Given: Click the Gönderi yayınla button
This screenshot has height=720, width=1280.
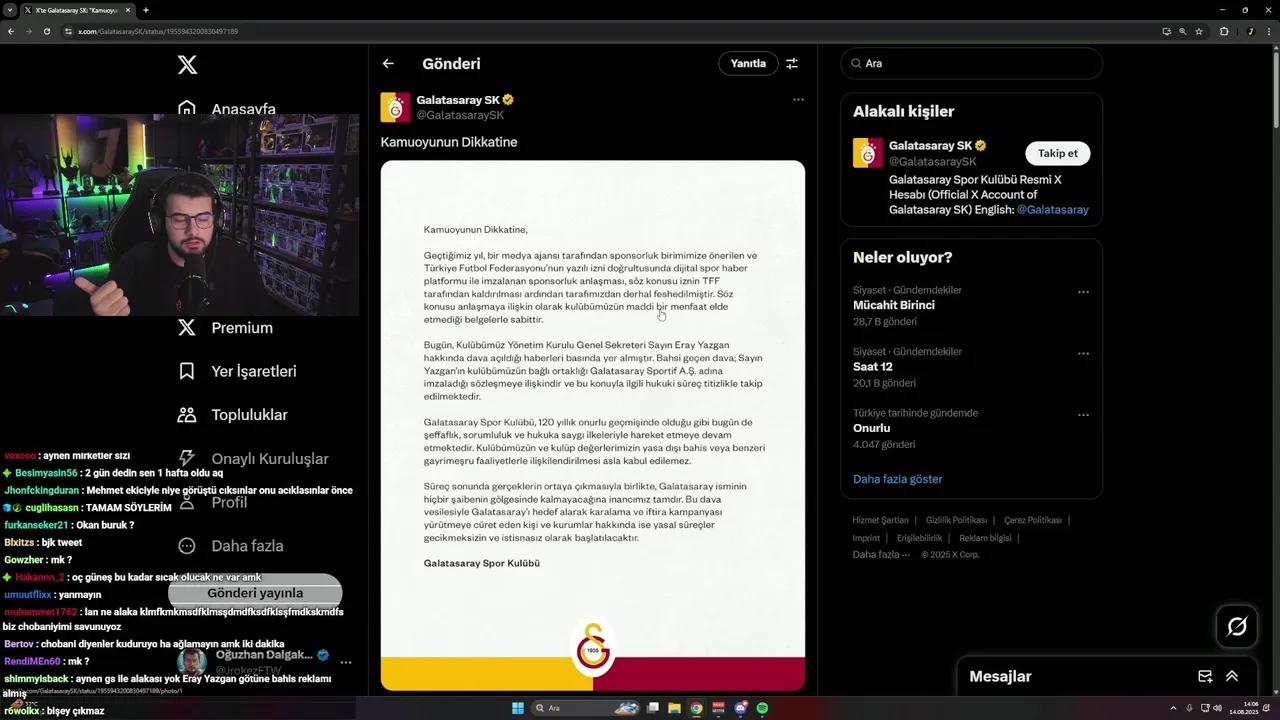Looking at the screenshot, I should [x=255, y=593].
